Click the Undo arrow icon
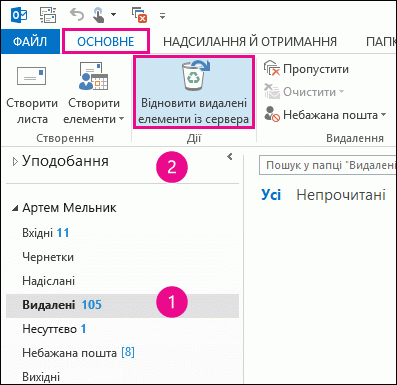The height and width of the screenshot is (385, 397). [77, 15]
